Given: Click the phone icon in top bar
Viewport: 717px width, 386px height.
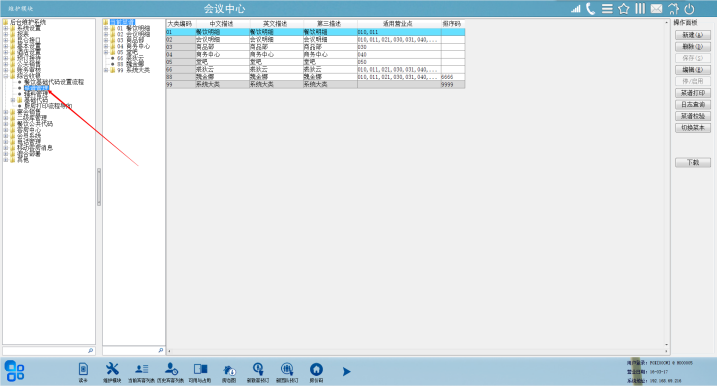Looking at the screenshot, I should click(590, 9).
